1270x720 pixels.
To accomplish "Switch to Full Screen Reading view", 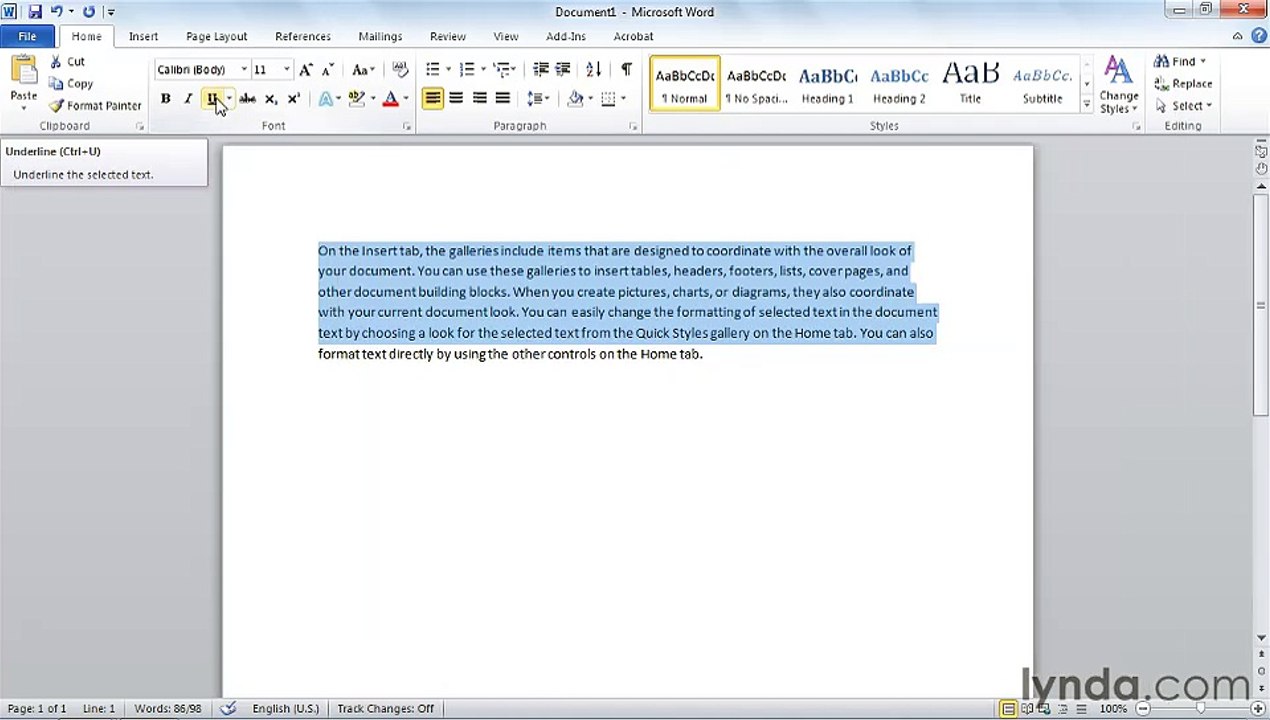I will pyautogui.click(x=1027, y=709).
